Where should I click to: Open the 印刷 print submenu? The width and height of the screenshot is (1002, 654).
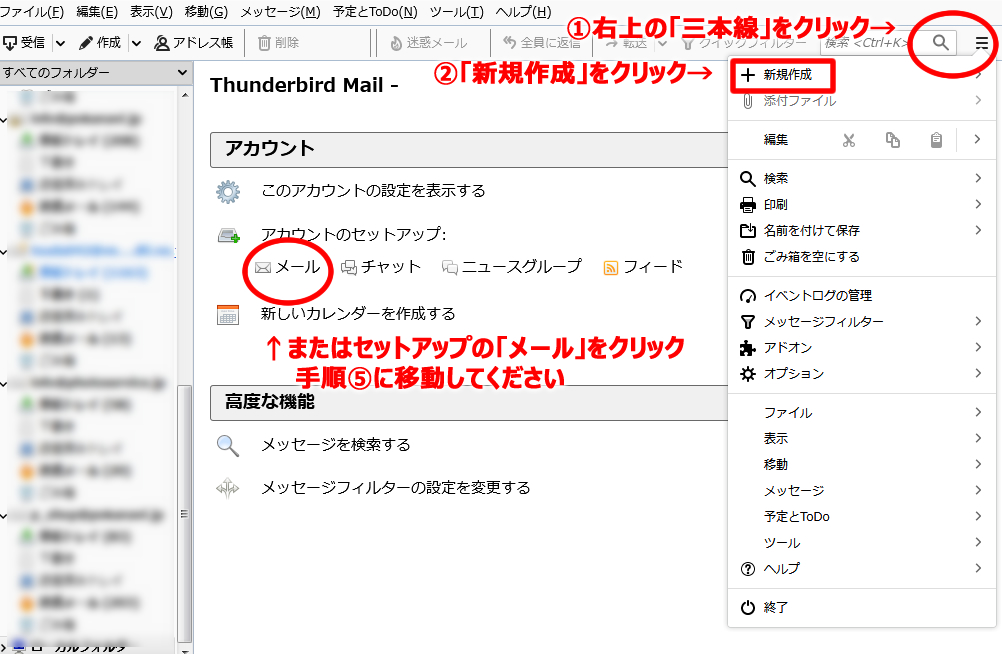coord(861,205)
